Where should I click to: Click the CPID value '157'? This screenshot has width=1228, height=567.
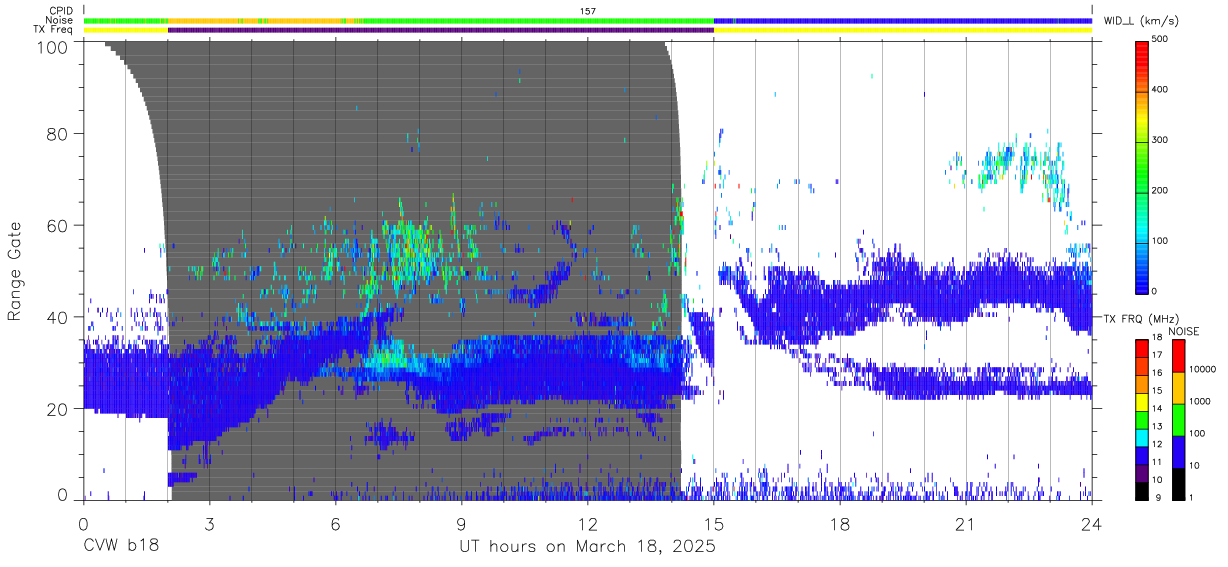pyautogui.click(x=588, y=11)
